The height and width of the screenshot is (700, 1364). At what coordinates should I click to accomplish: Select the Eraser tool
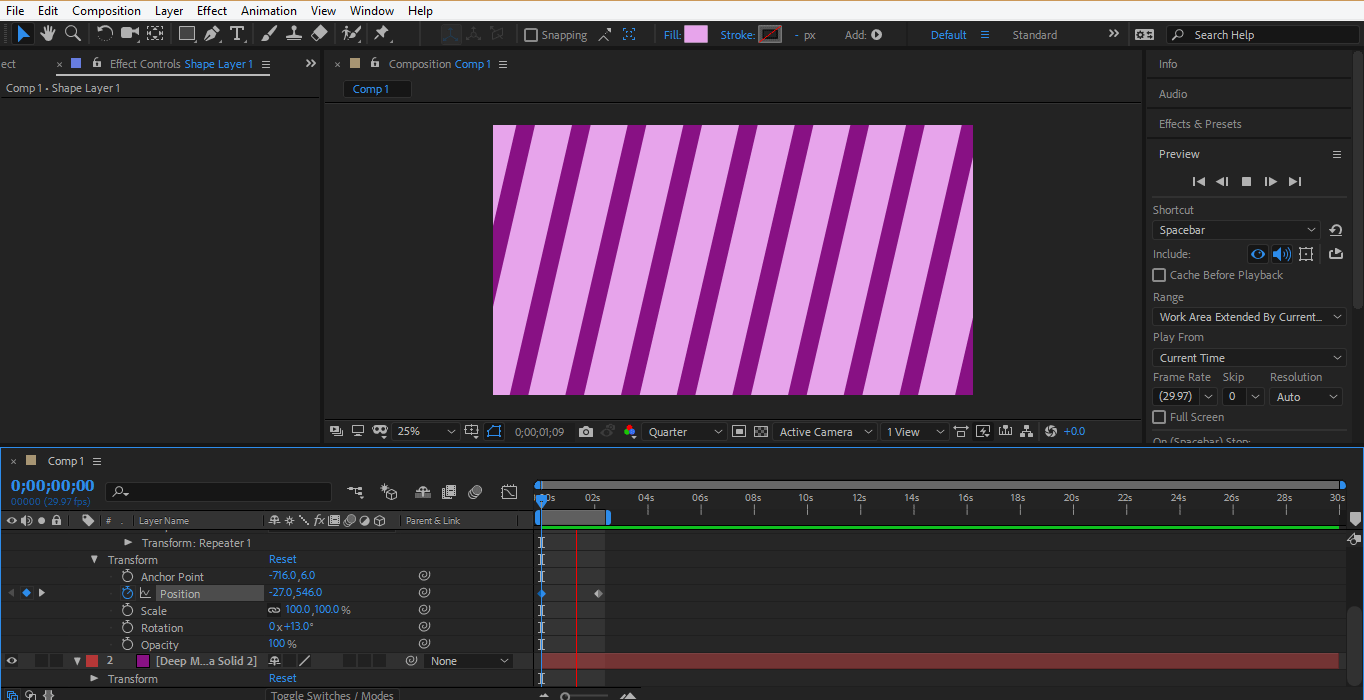[x=319, y=34]
